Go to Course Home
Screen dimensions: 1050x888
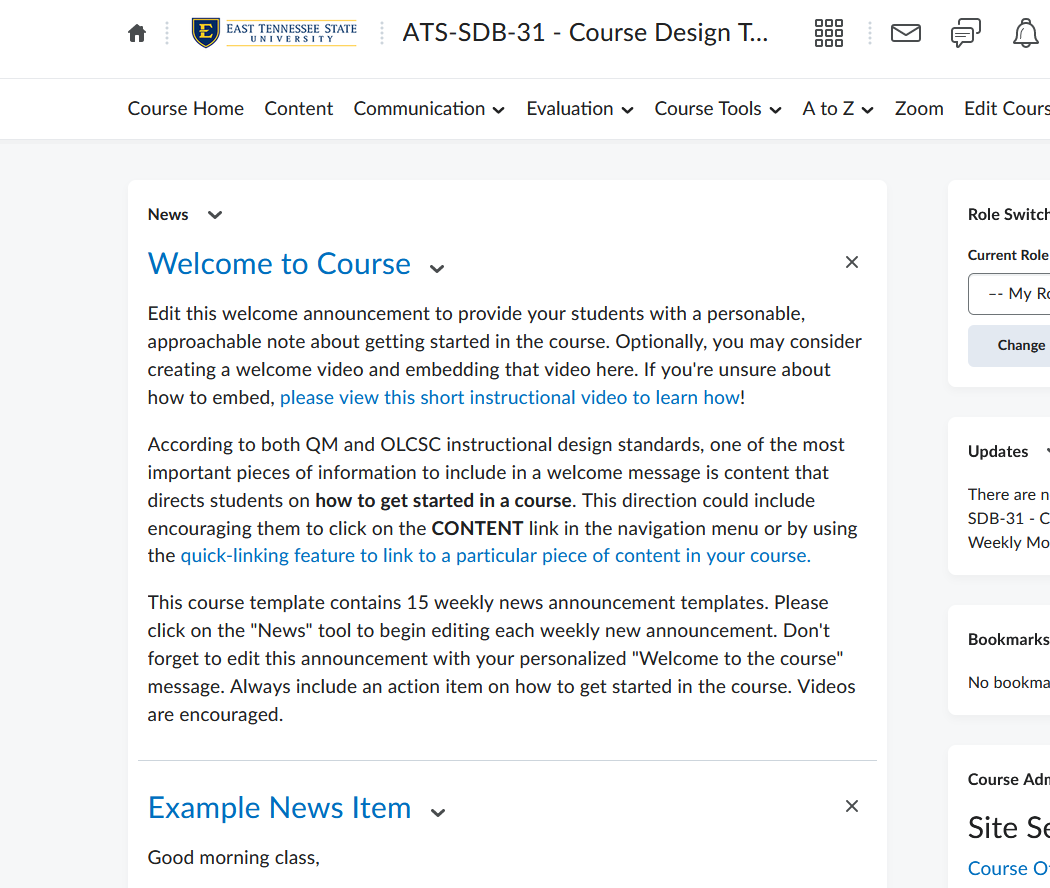click(x=185, y=109)
